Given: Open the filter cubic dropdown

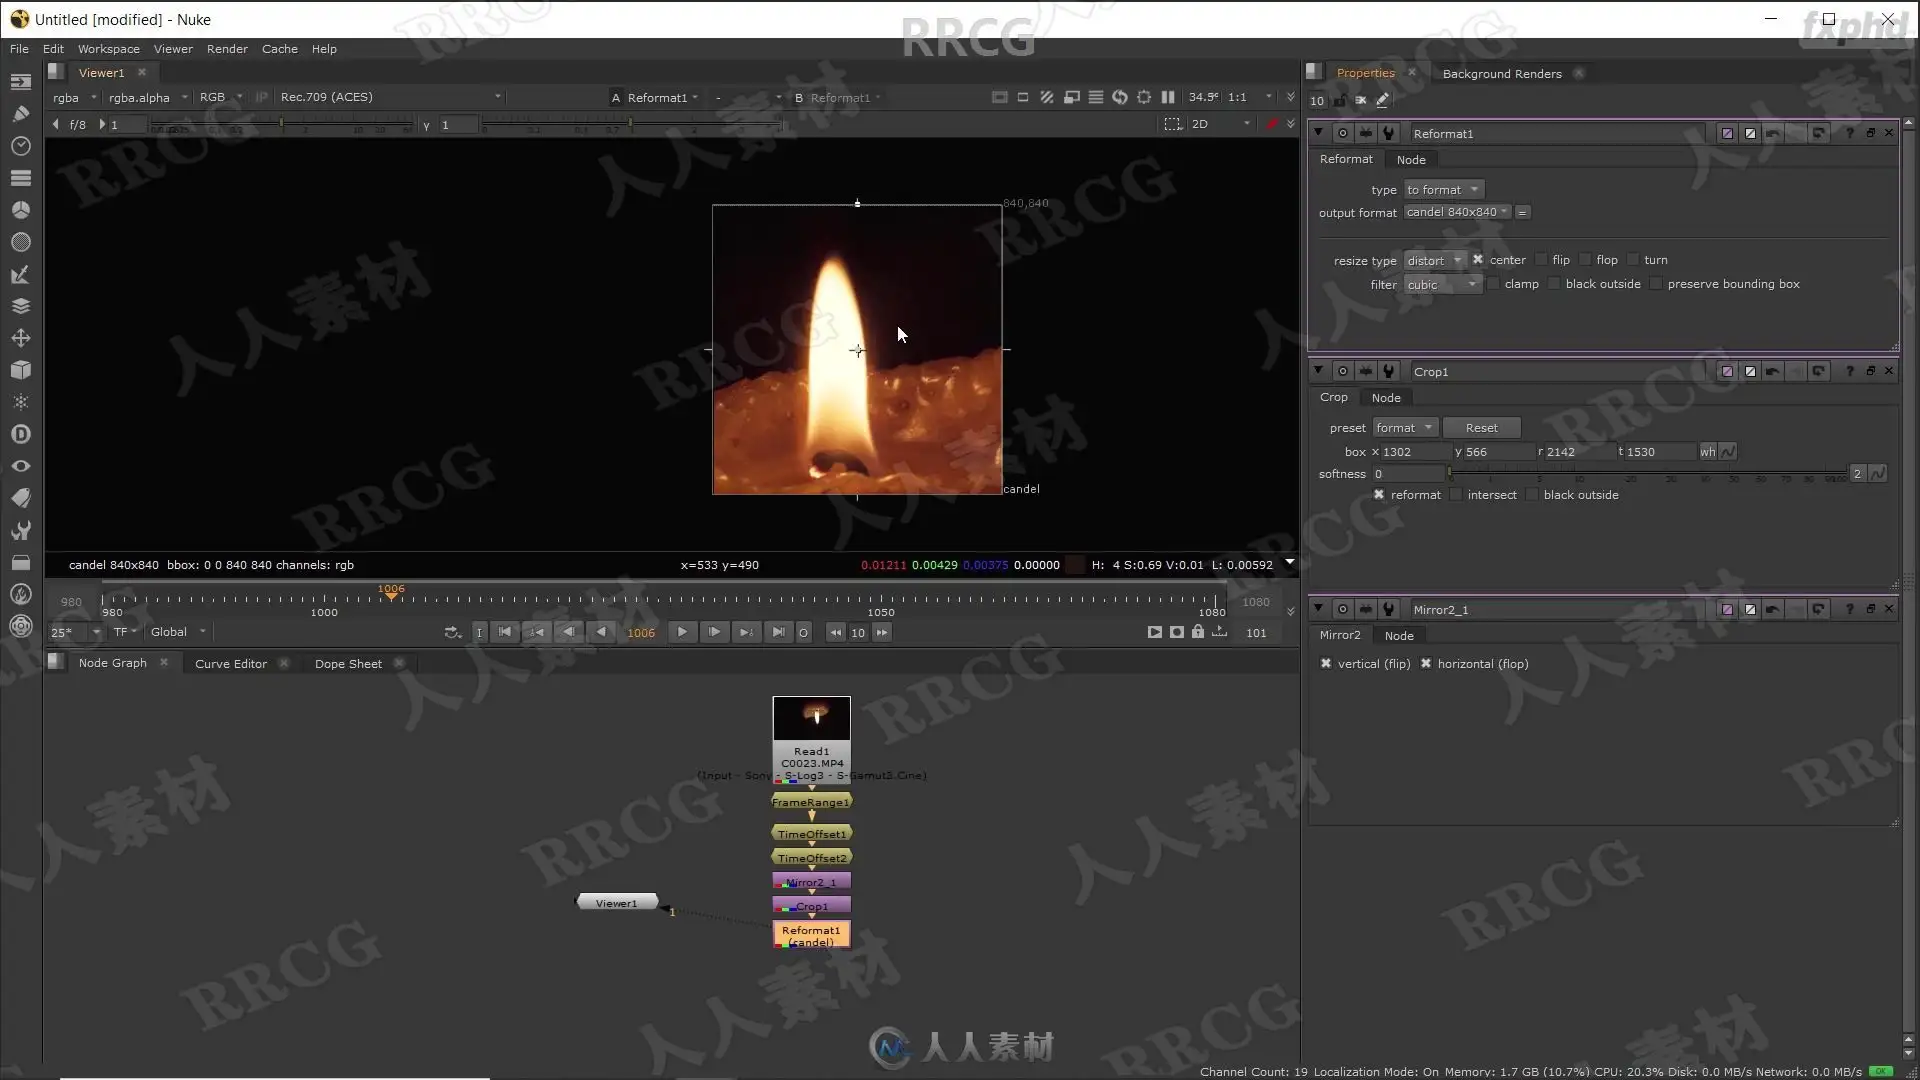Looking at the screenshot, I should pyautogui.click(x=1442, y=285).
